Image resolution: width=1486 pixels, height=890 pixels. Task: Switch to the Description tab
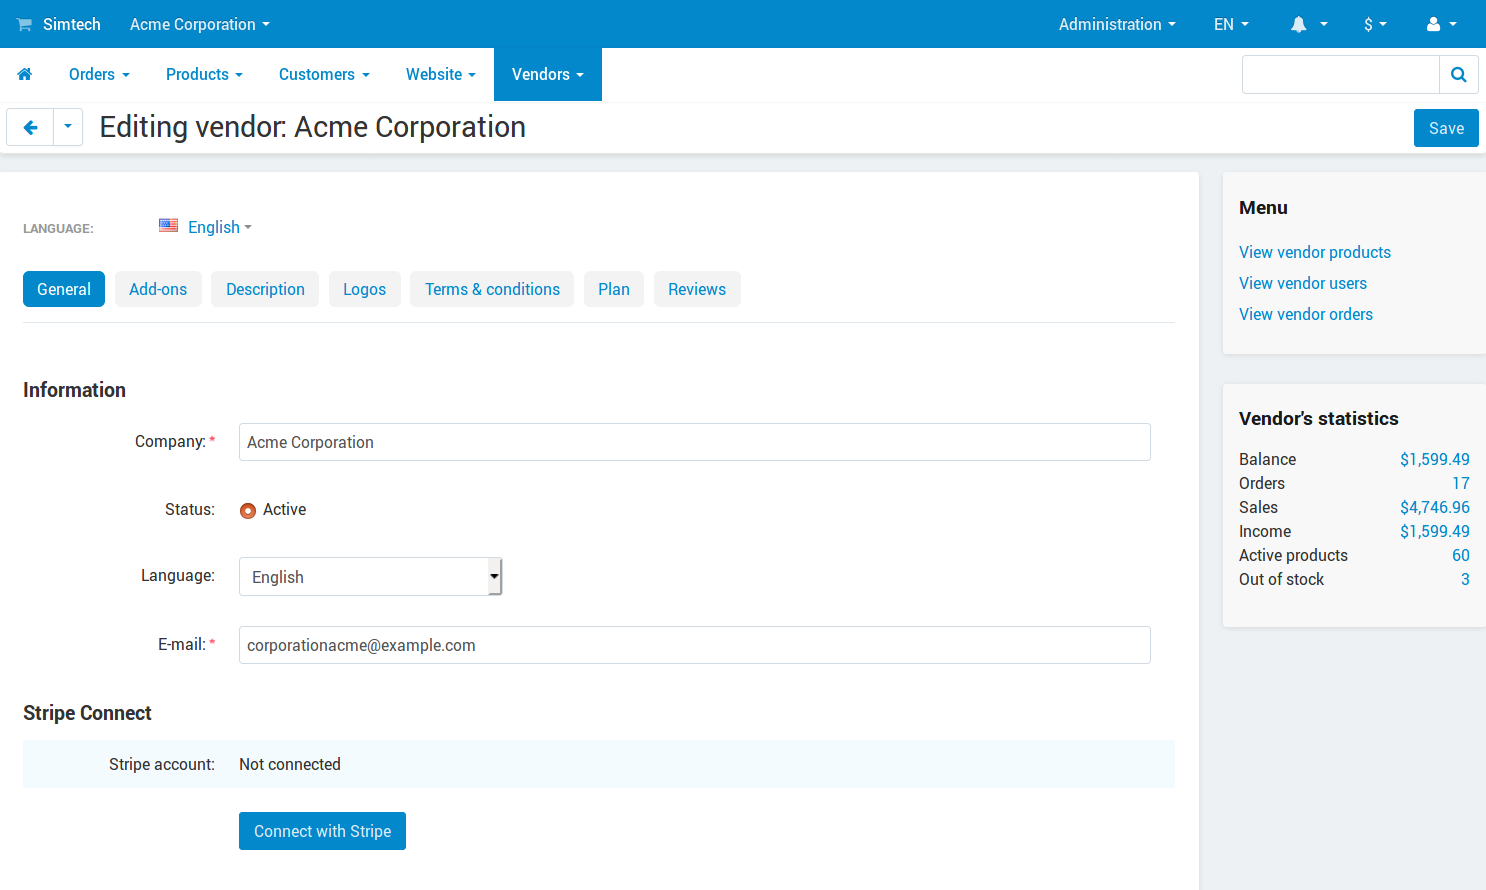[265, 289]
